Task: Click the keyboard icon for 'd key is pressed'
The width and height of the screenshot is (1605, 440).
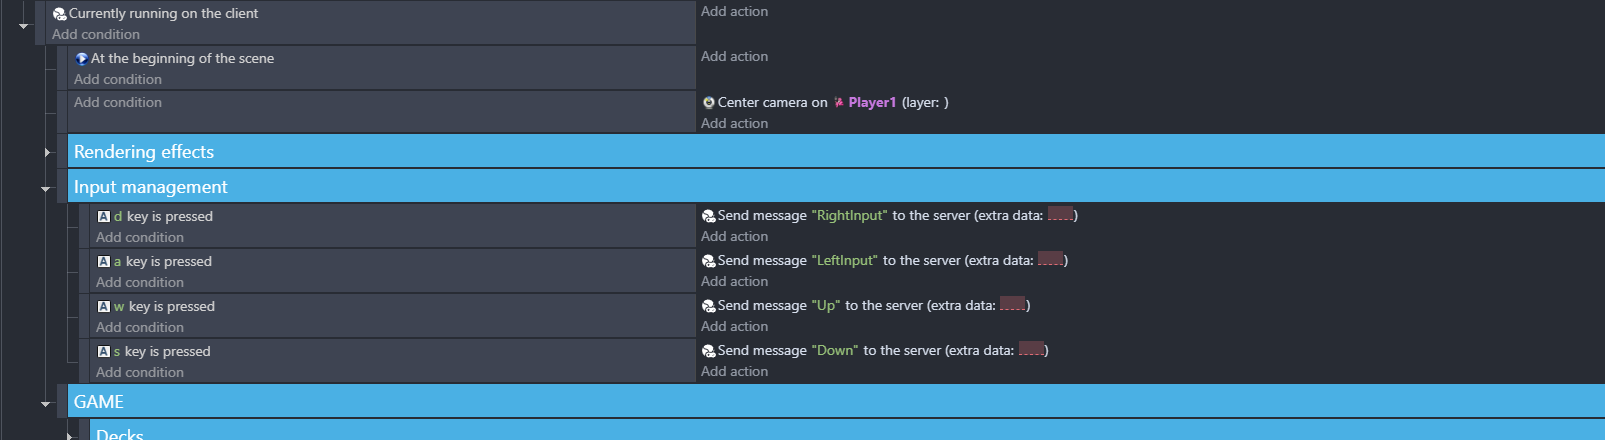Action: coord(104,216)
